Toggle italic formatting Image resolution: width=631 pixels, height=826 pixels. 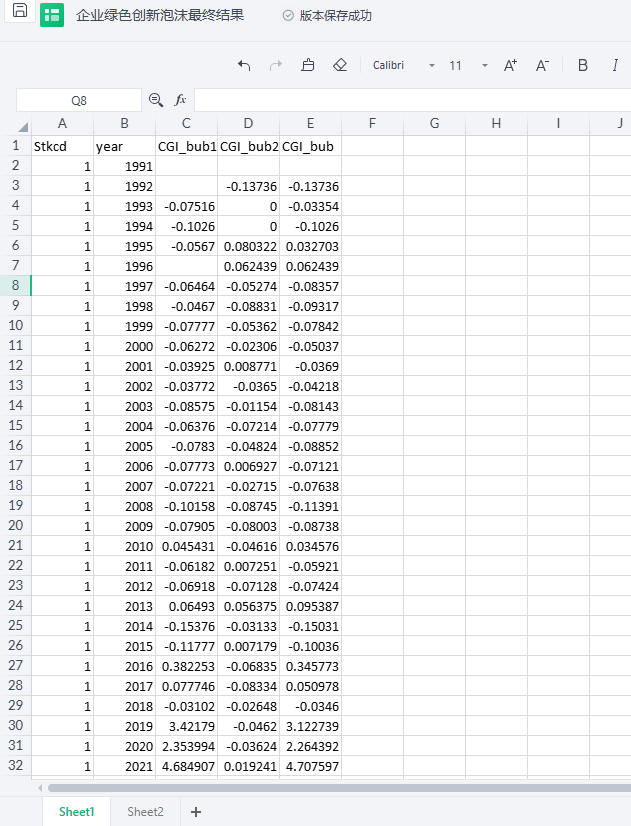pos(615,65)
